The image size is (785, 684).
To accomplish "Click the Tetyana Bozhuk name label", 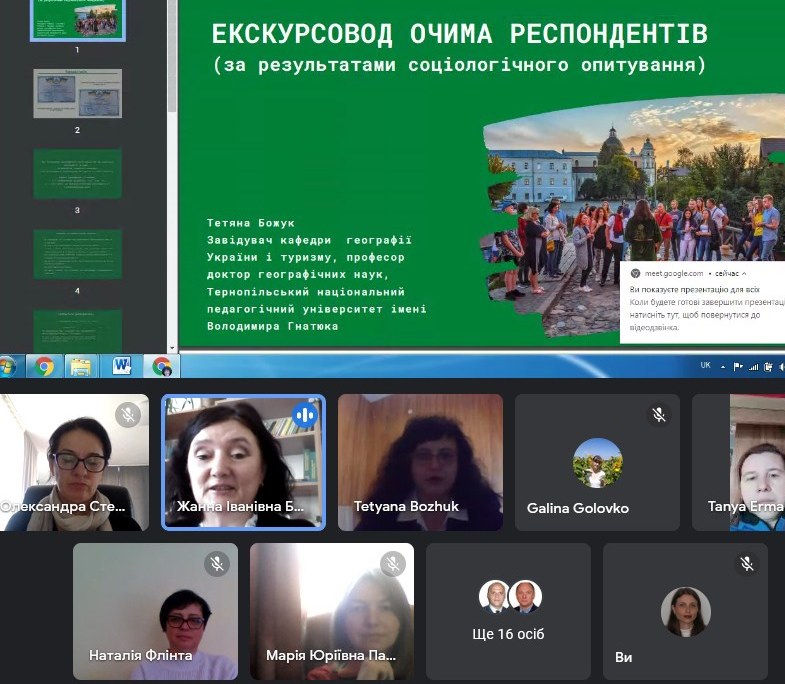I will point(406,506).
